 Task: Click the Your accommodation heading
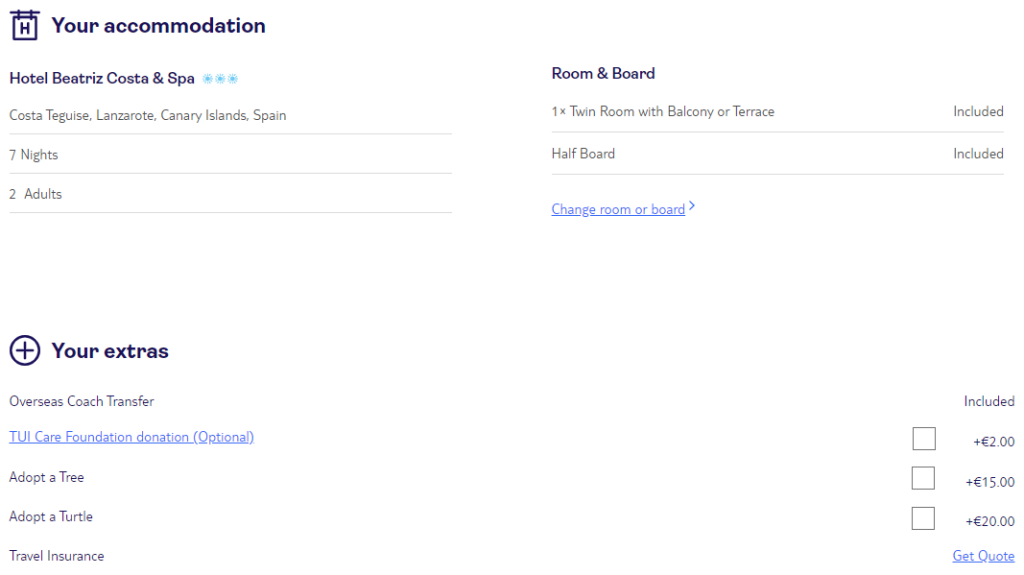(x=159, y=25)
